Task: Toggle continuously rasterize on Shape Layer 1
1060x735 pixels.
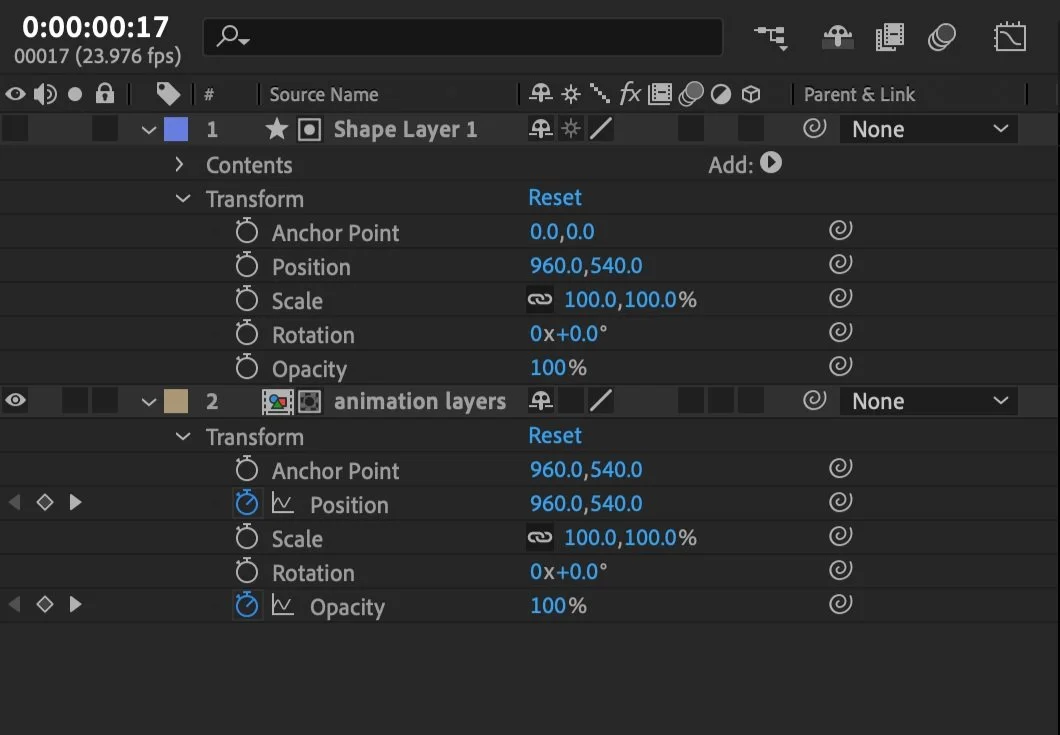Action: (x=571, y=128)
